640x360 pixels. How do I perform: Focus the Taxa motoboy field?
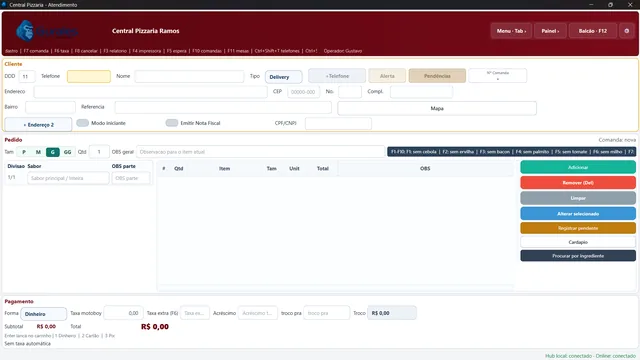tap(123, 313)
